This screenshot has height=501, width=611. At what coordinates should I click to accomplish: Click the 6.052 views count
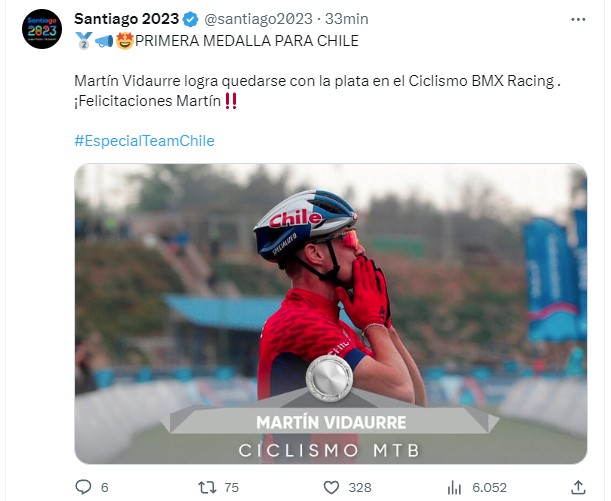[x=487, y=488]
